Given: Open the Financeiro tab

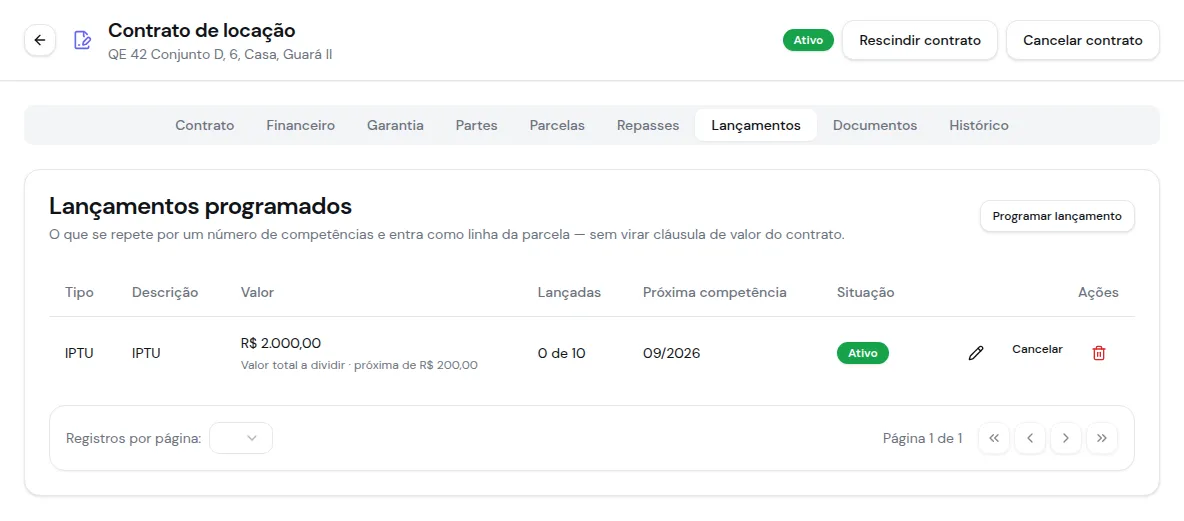Looking at the screenshot, I should pos(301,125).
